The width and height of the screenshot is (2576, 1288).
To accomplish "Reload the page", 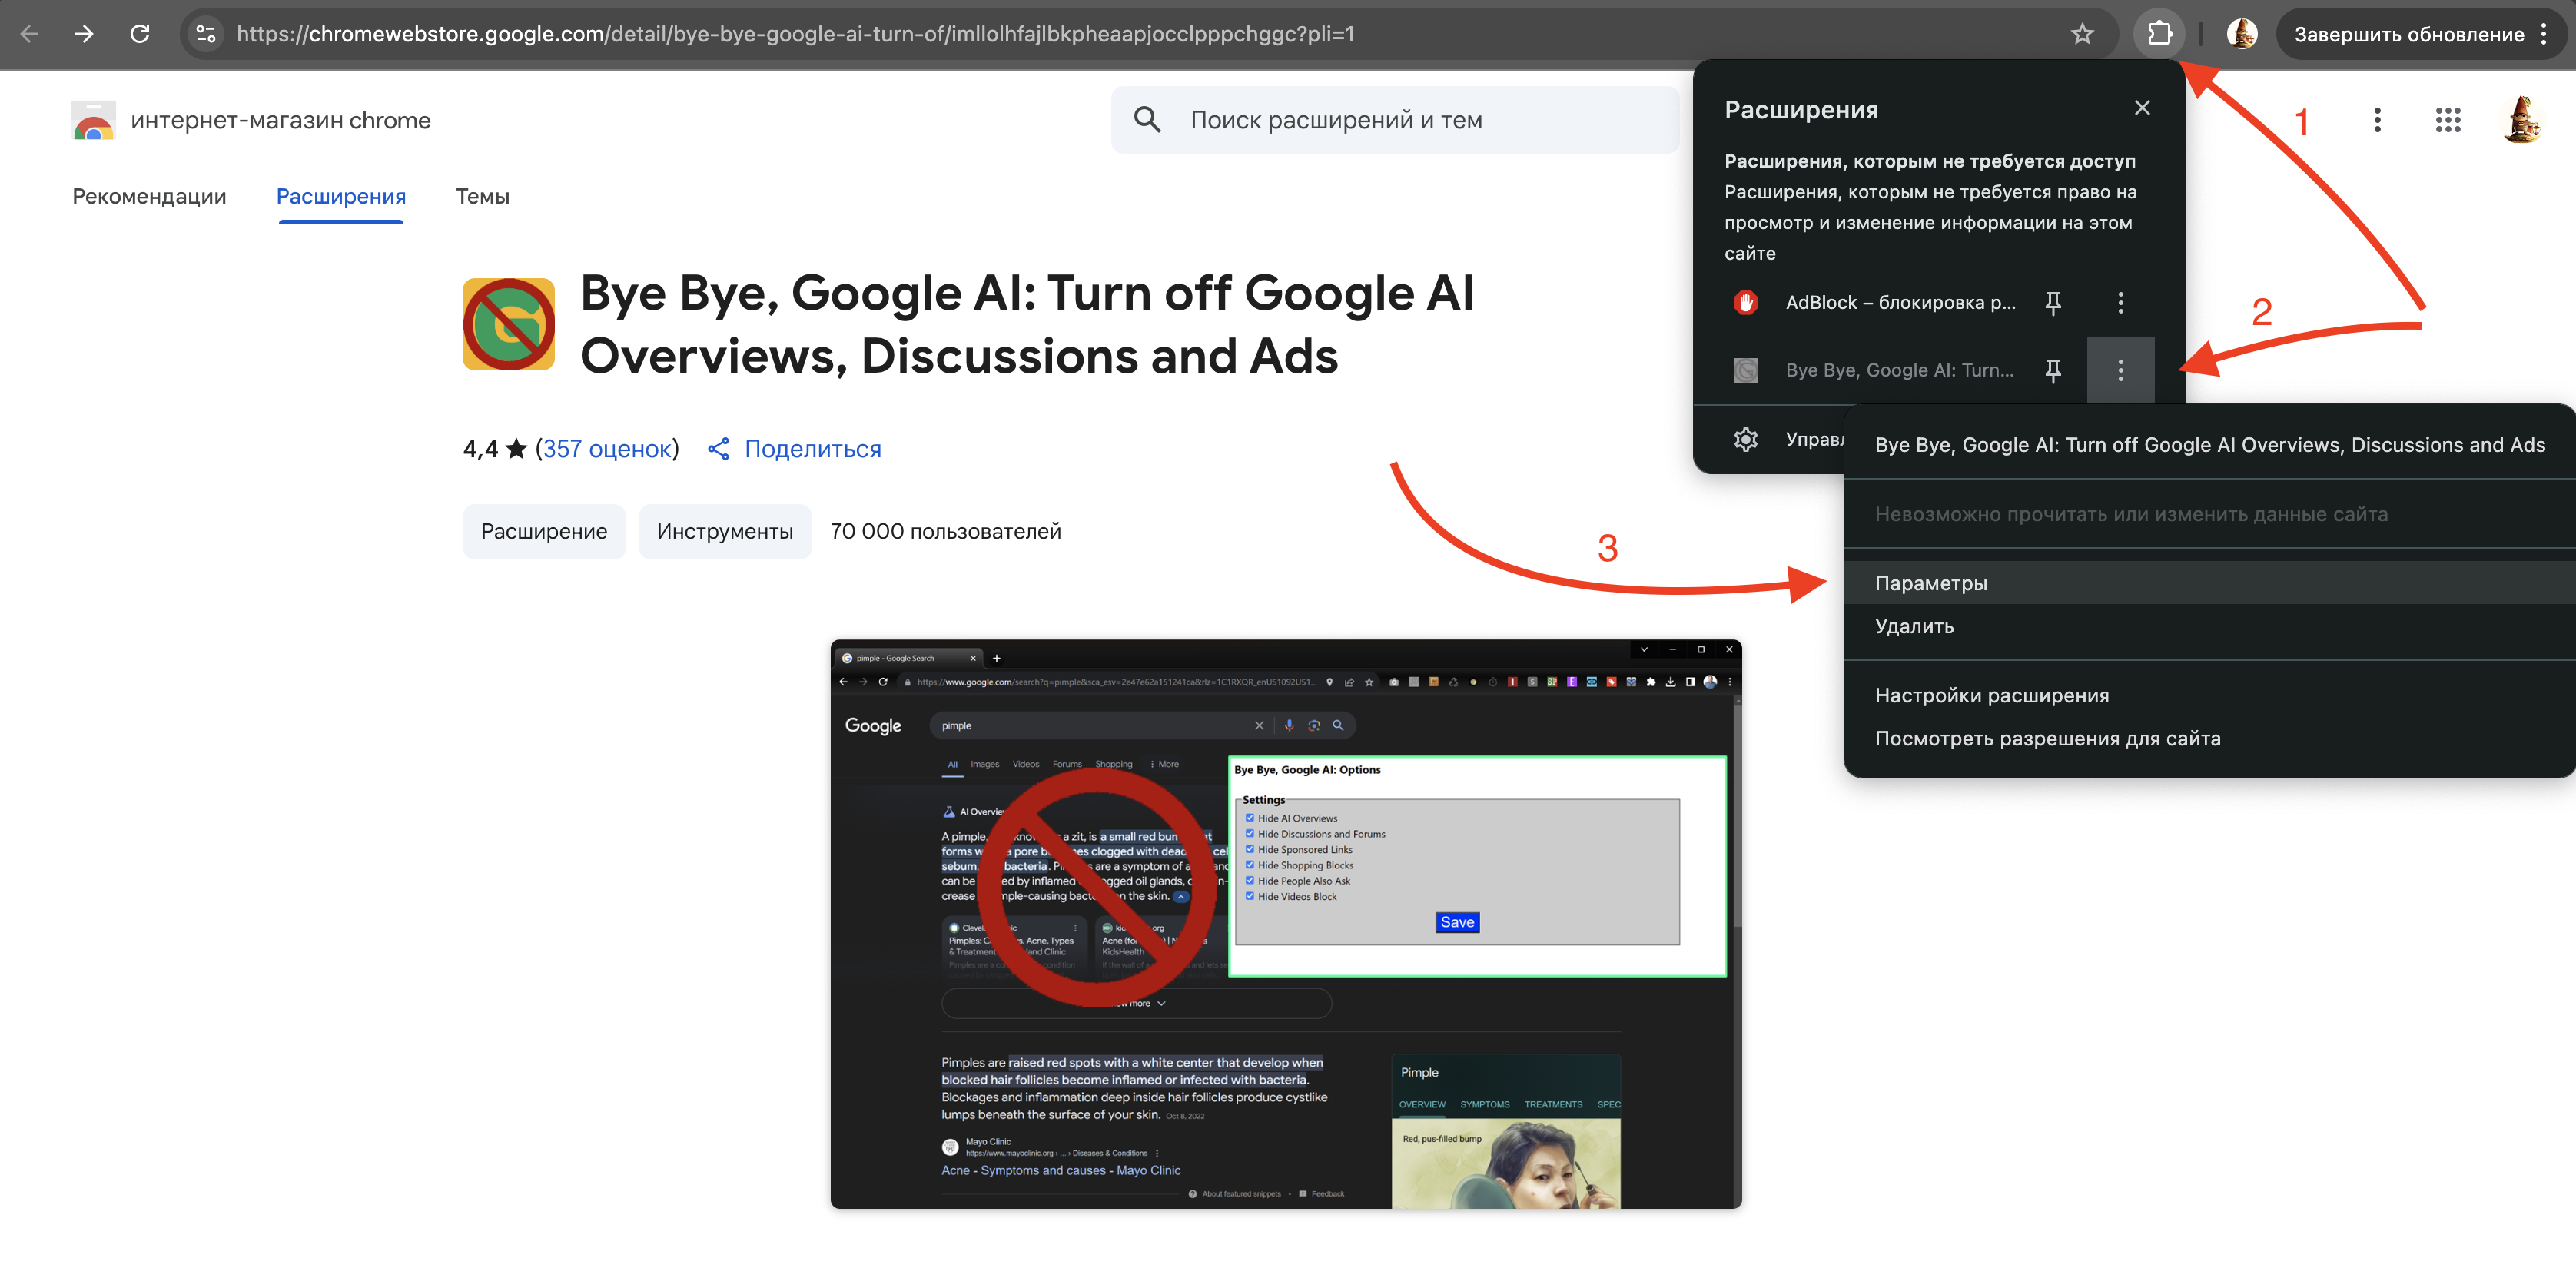I will 140,34.
